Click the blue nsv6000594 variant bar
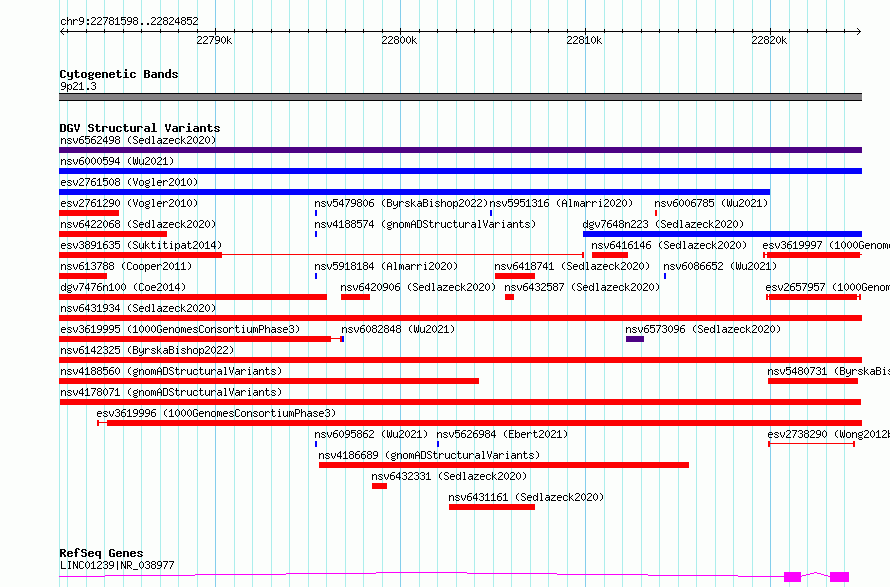This screenshot has height=587, width=890. click(x=460, y=171)
